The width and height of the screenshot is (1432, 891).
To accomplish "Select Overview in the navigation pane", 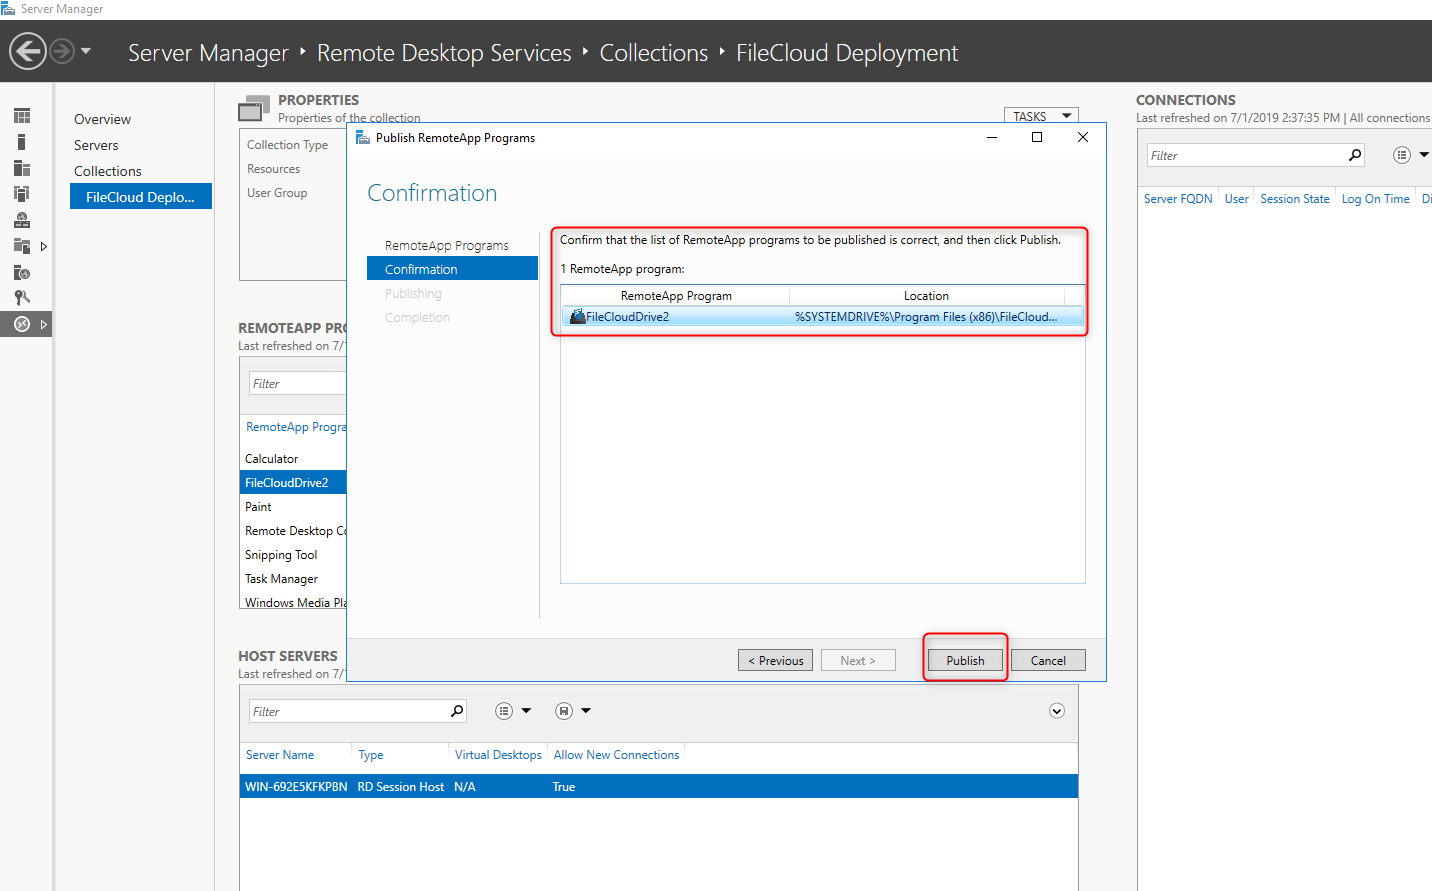I will (102, 119).
